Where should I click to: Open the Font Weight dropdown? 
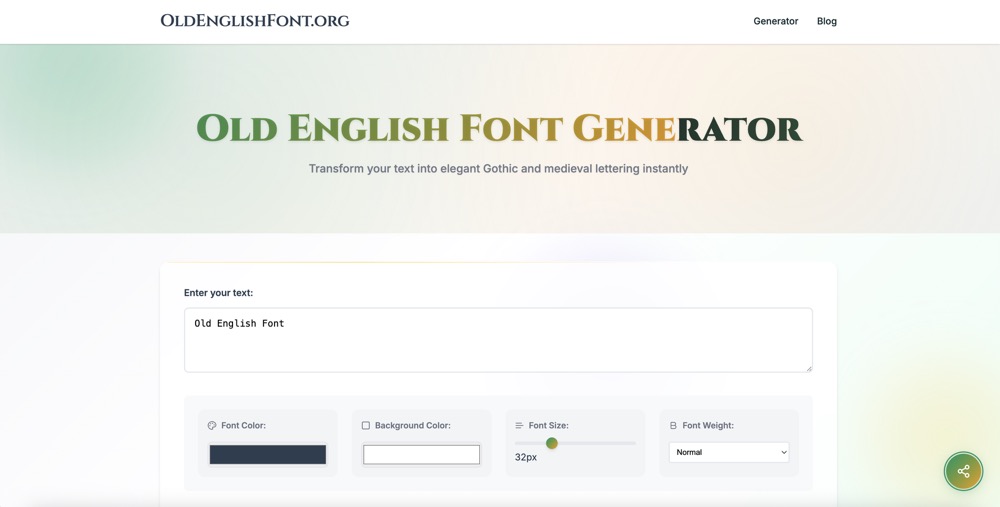click(728, 453)
